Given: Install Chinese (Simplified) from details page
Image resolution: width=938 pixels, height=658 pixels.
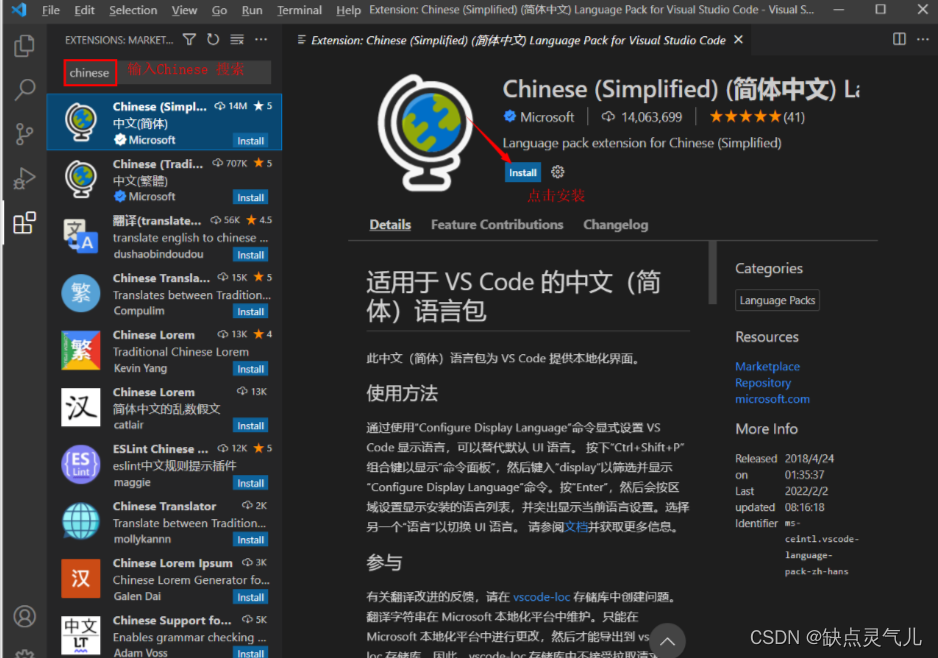Looking at the screenshot, I should tap(523, 172).
